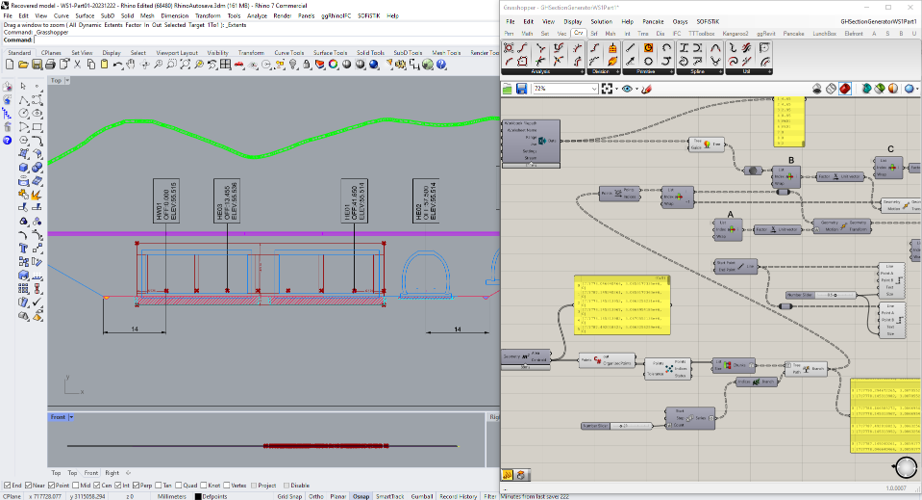Switch to the Surface Tools toolbar tab
This screenshot has width=922, height=500.
pos(329,52)
